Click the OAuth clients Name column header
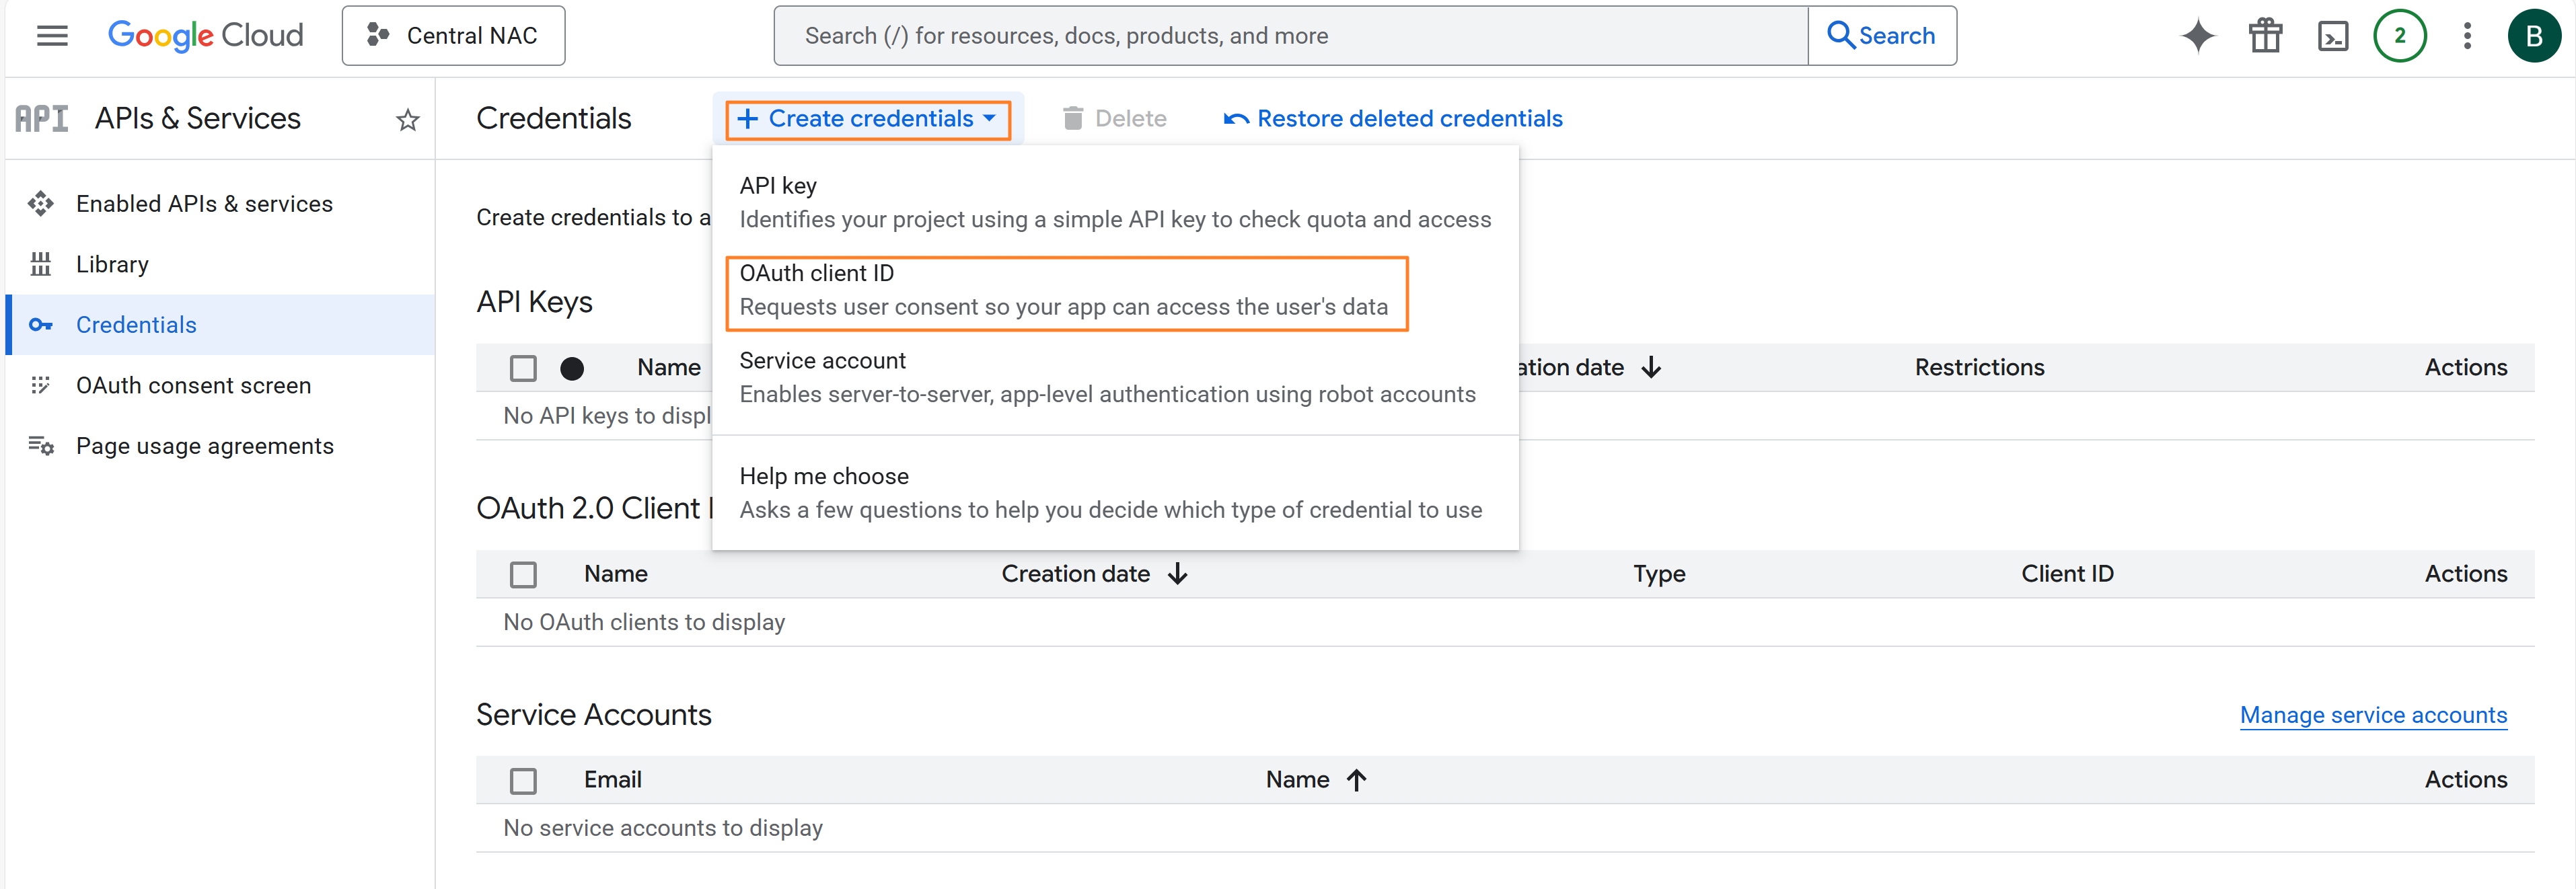Image resolution: width=2576 pixels, height=889 pixels. click(616, 574)
